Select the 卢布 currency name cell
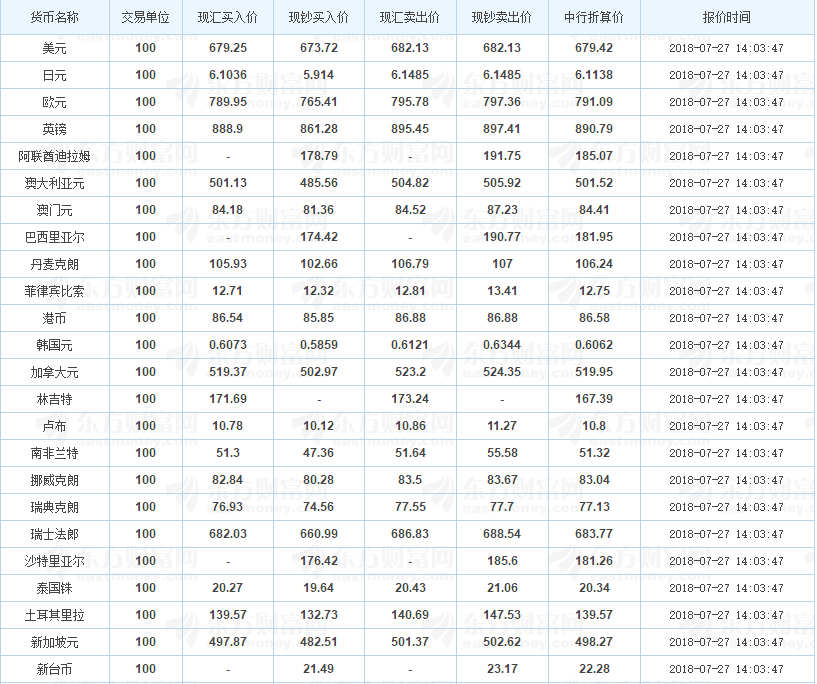Image resolution: width=817 pixels, height=684 pixels. (55, 427)
